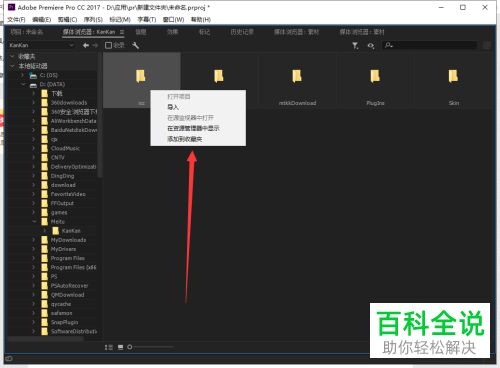The image size is (500, 368).
Task: Select the MyDrivers folder row
Action: (53, 249)
